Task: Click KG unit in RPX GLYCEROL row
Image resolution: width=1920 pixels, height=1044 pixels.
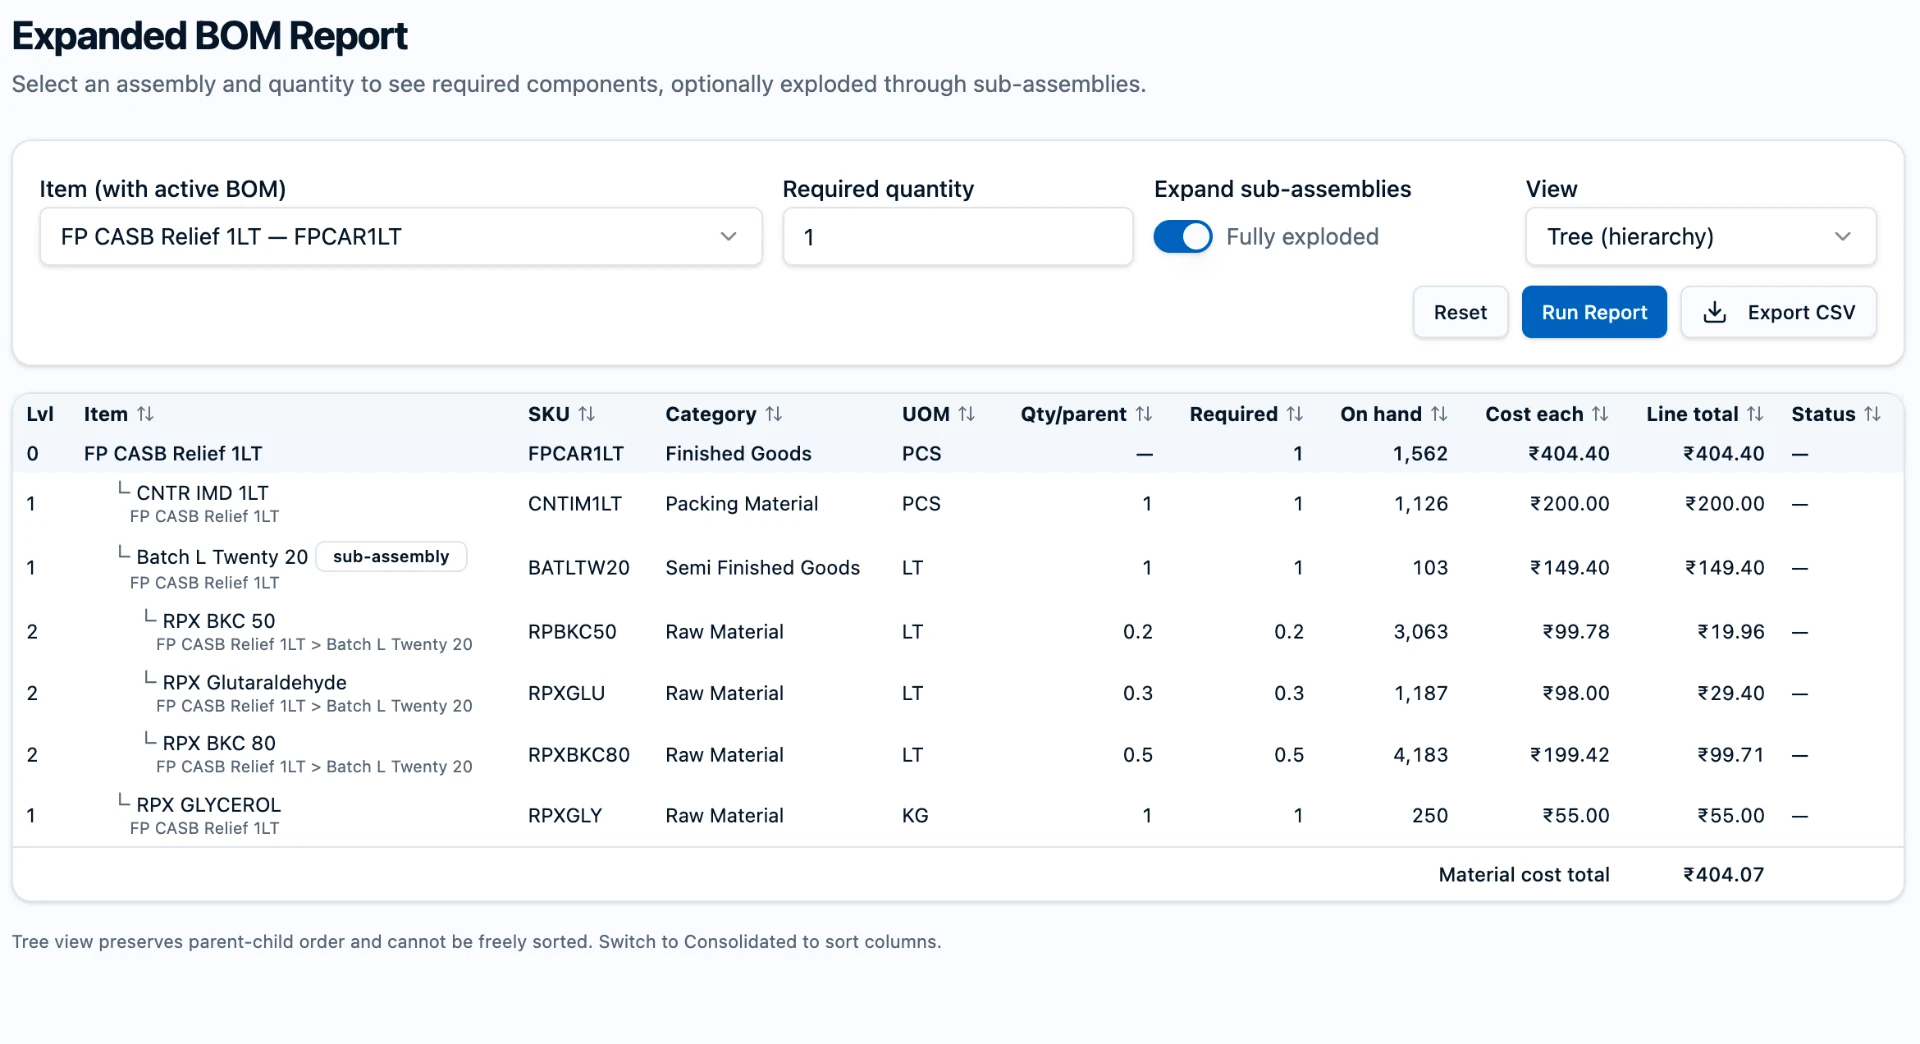Action: coord(915,816)
